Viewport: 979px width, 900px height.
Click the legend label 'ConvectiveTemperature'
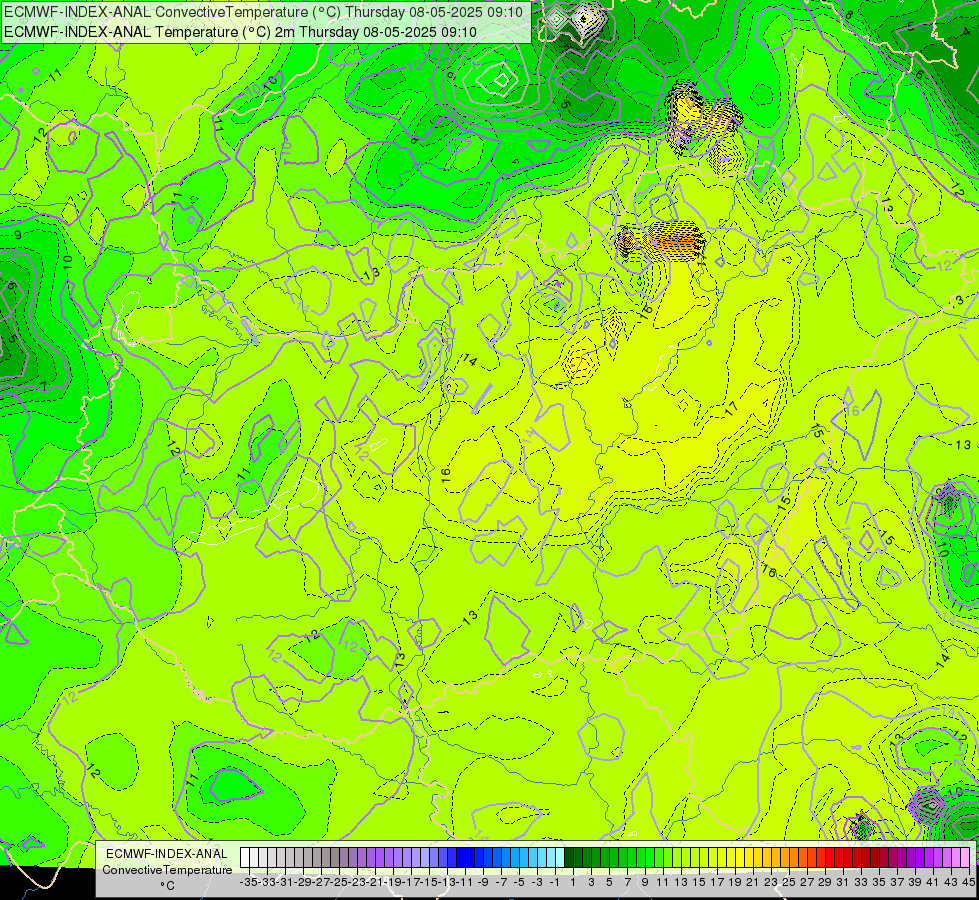pyautogui.click(x=167, y=869)
